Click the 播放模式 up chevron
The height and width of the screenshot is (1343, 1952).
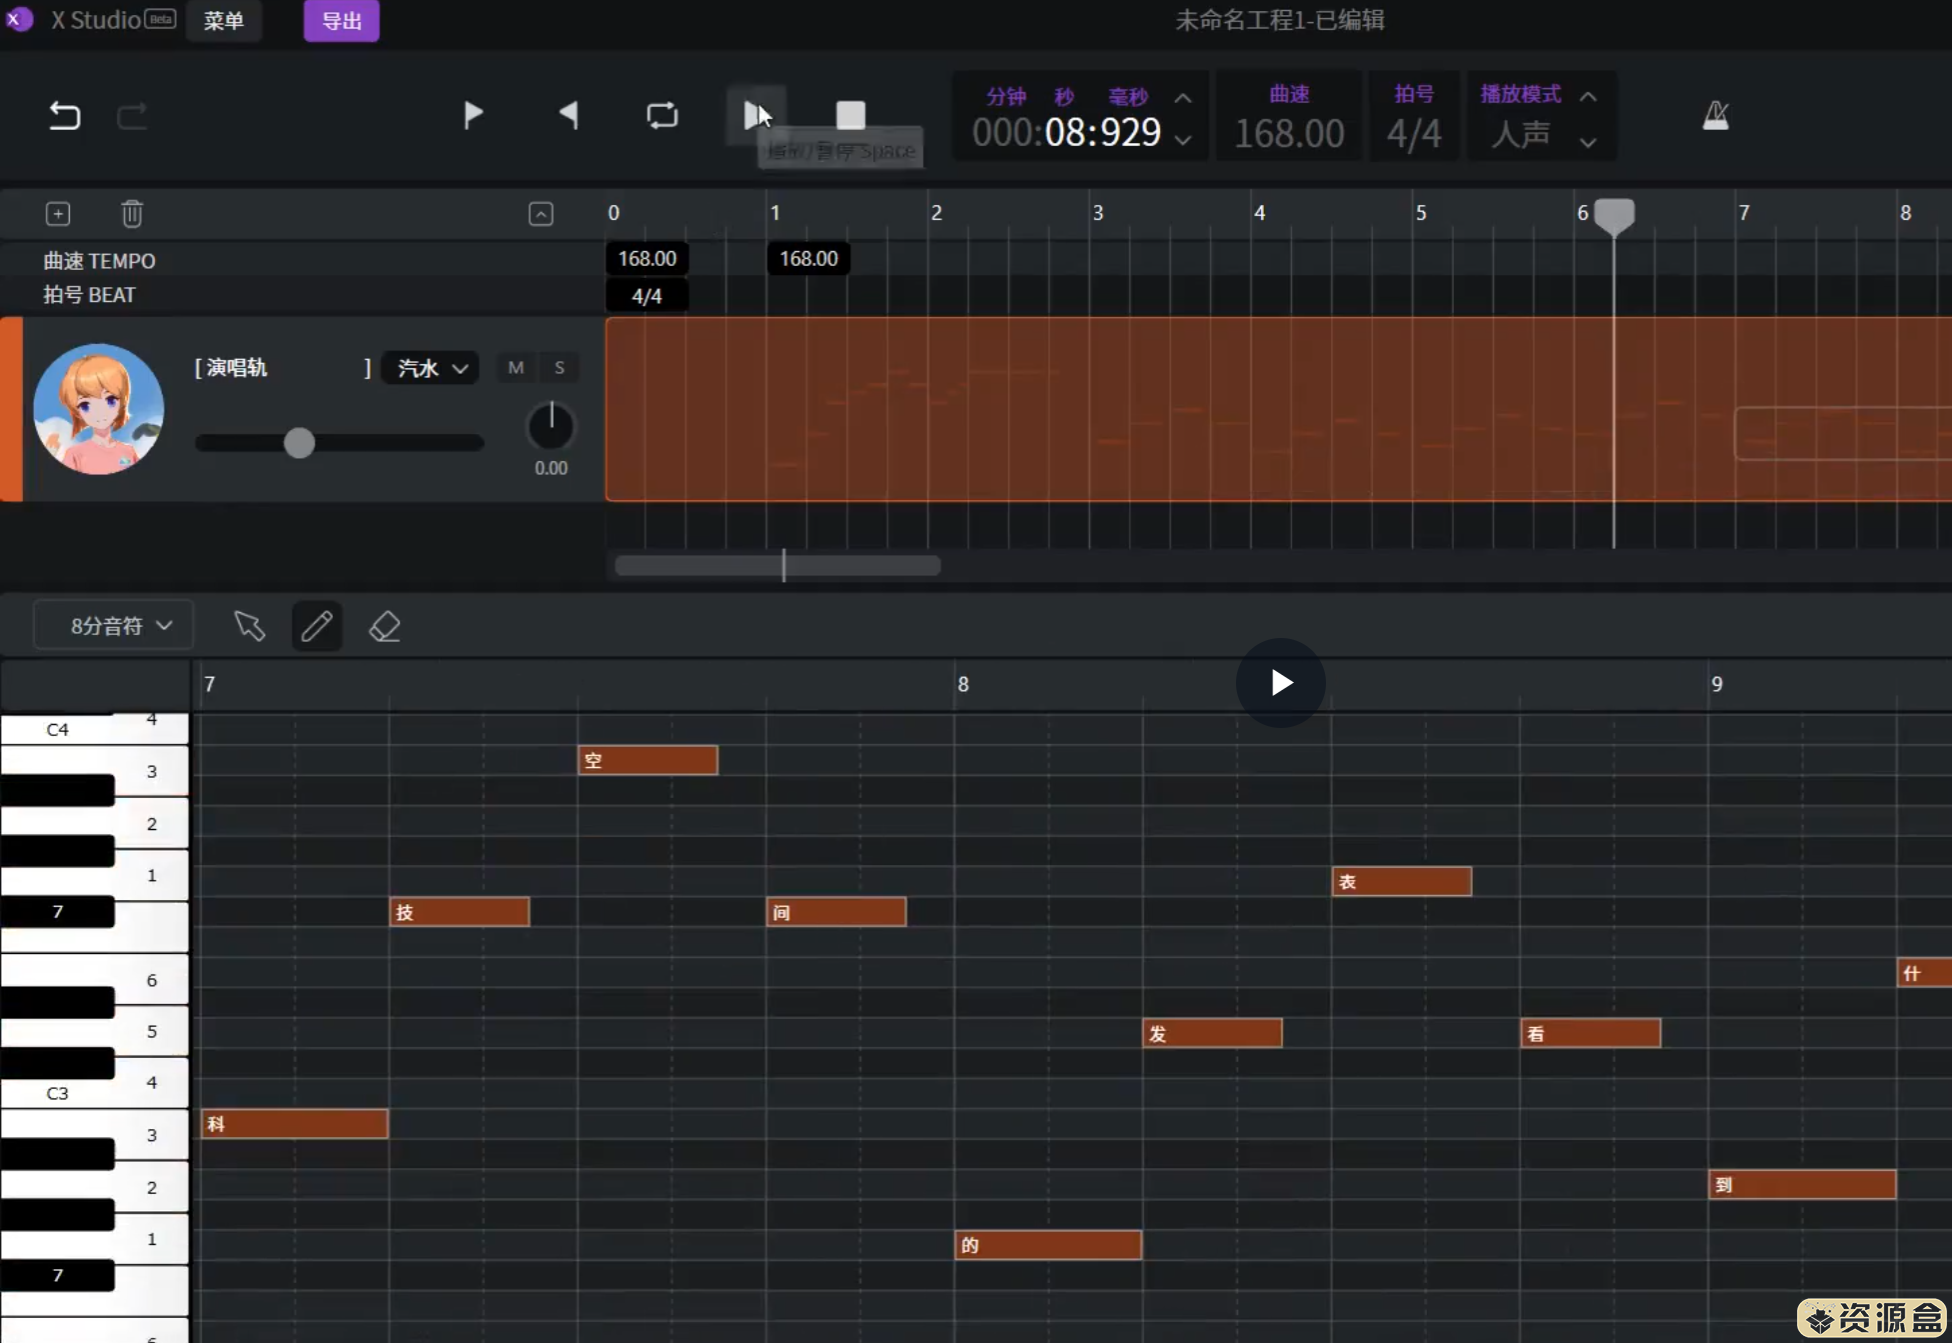click(x=1588, y=97)
